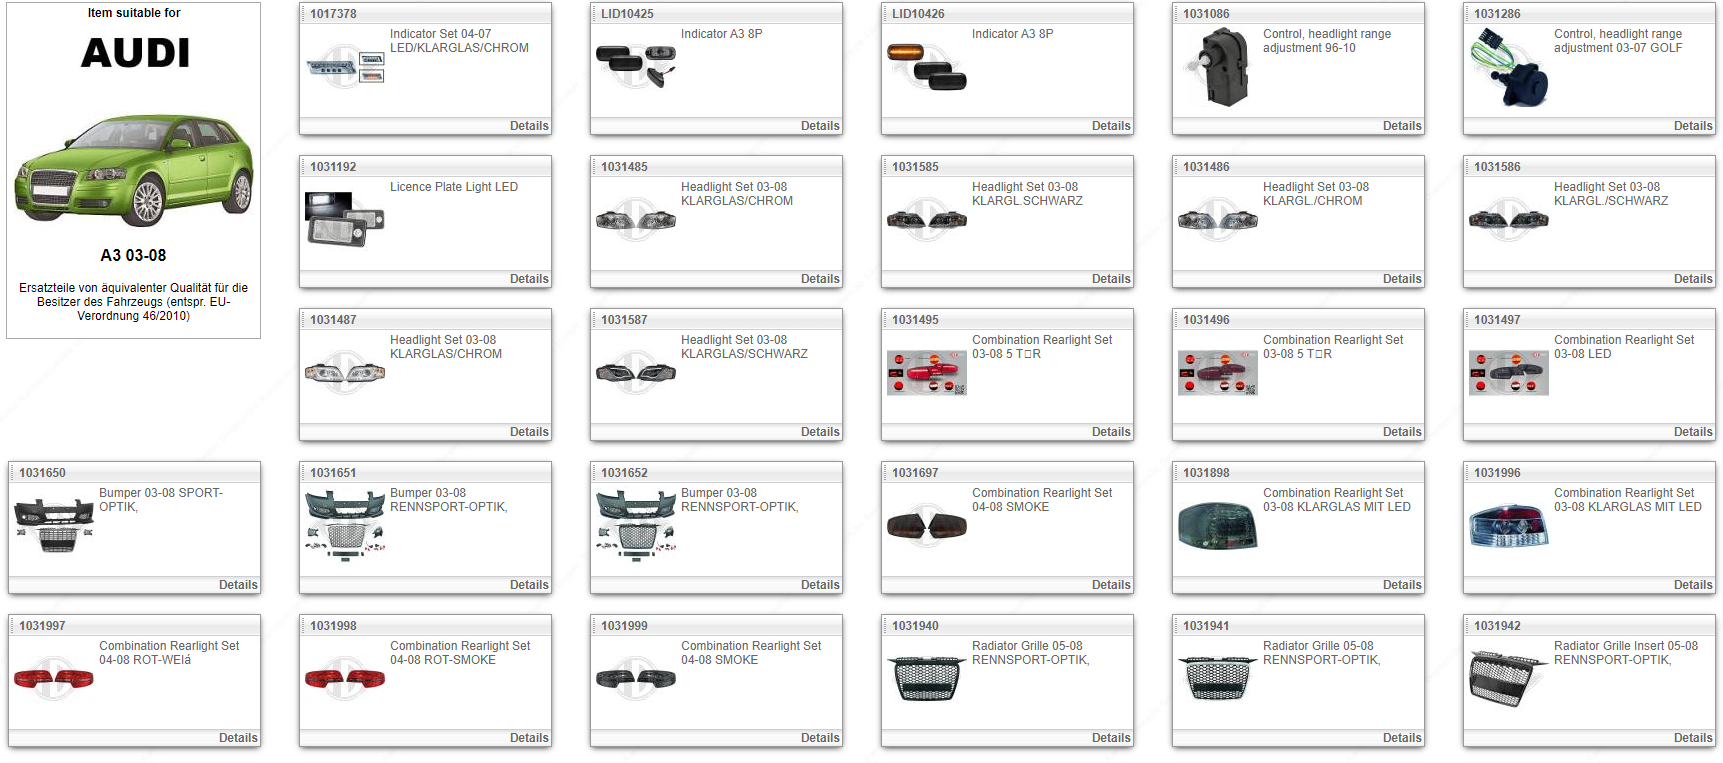Select the 1031587 headlight set thumbnail
1723x763 pixels.
click(636, 373)
